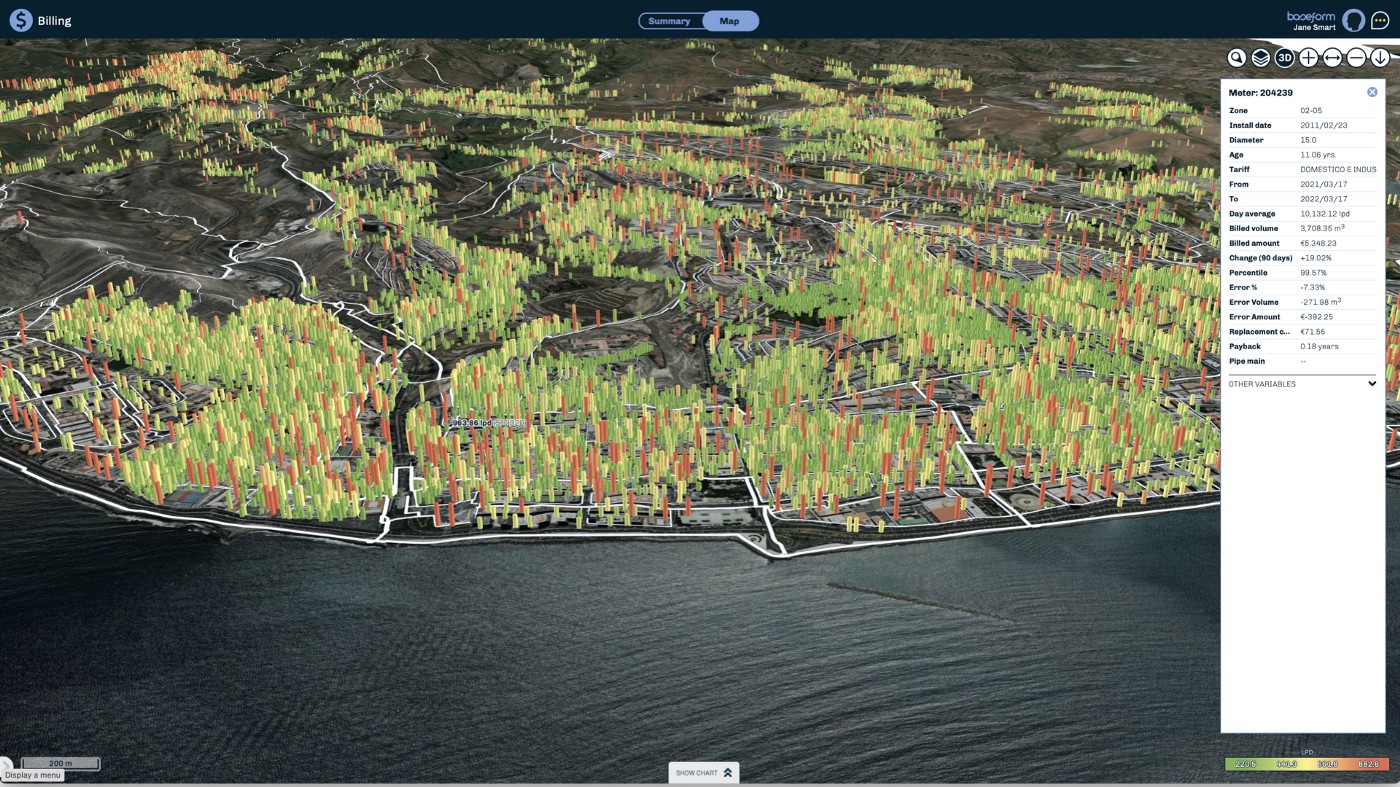The image size is (1400, 787).
Task: Expand the Other Variables section
Action: pos(1371,384)
